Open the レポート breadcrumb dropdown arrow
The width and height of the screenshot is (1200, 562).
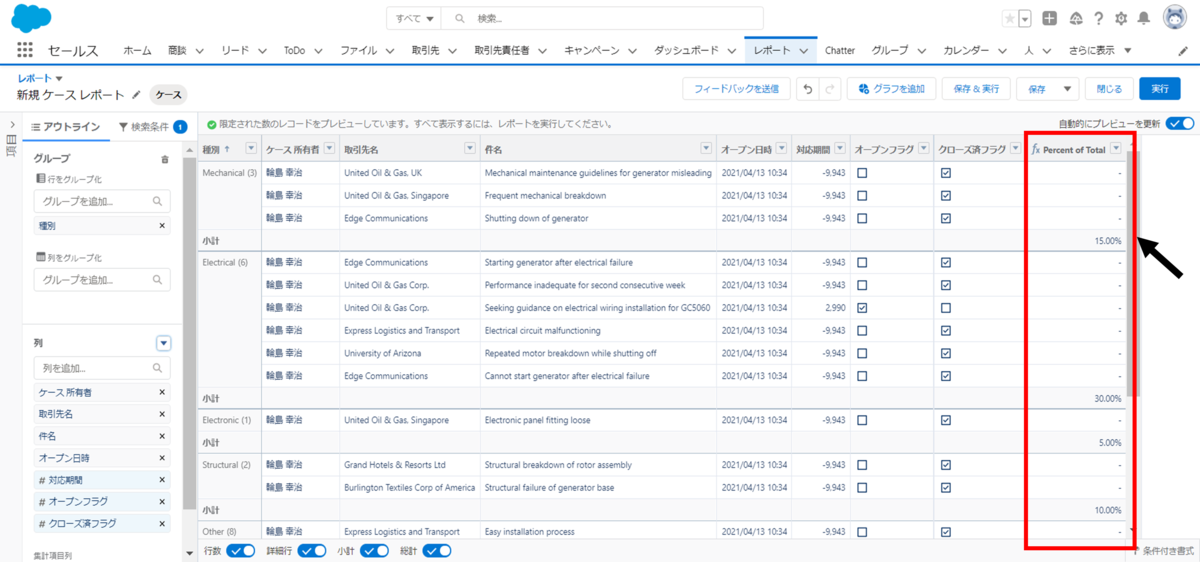pos(59,77)
